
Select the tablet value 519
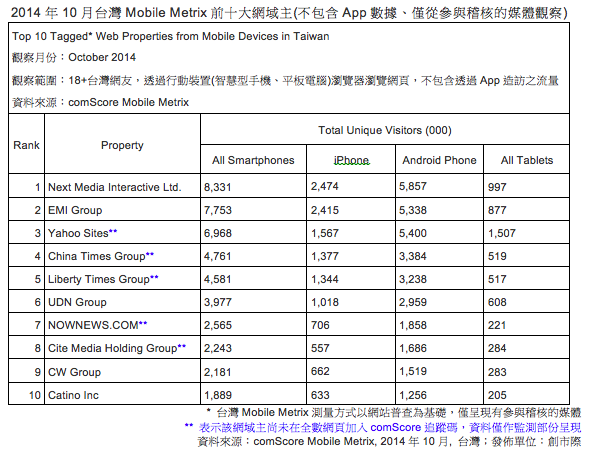pos(497,256)
